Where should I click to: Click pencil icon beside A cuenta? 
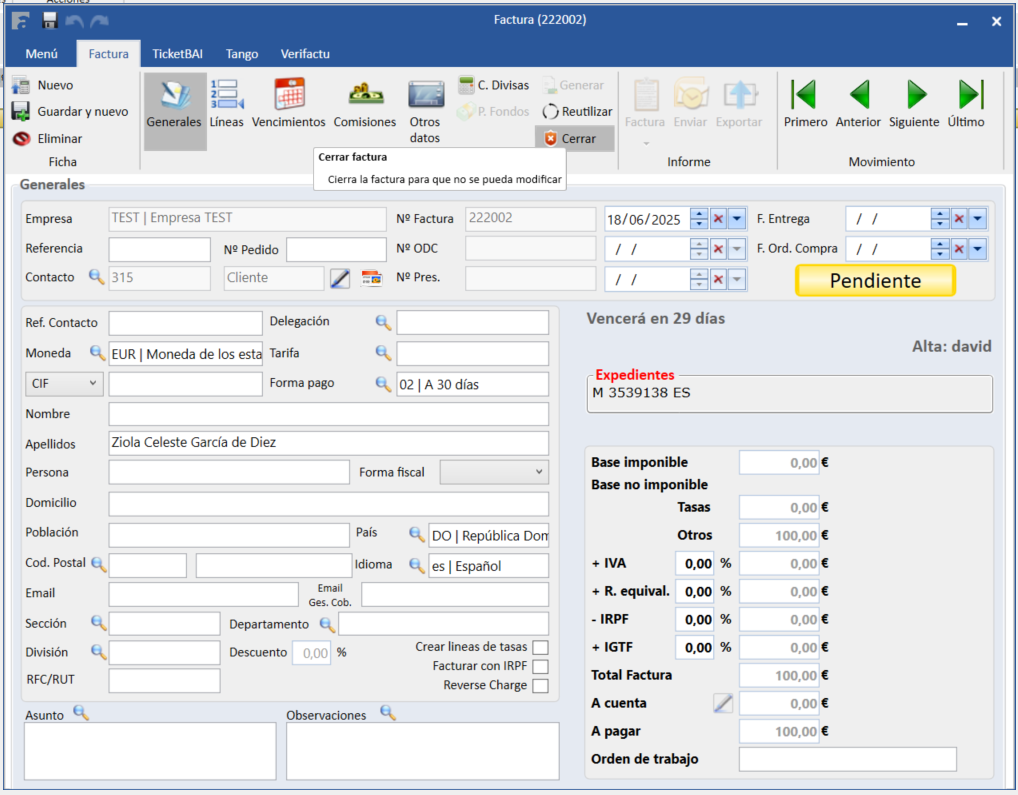(x=723, y=703)
